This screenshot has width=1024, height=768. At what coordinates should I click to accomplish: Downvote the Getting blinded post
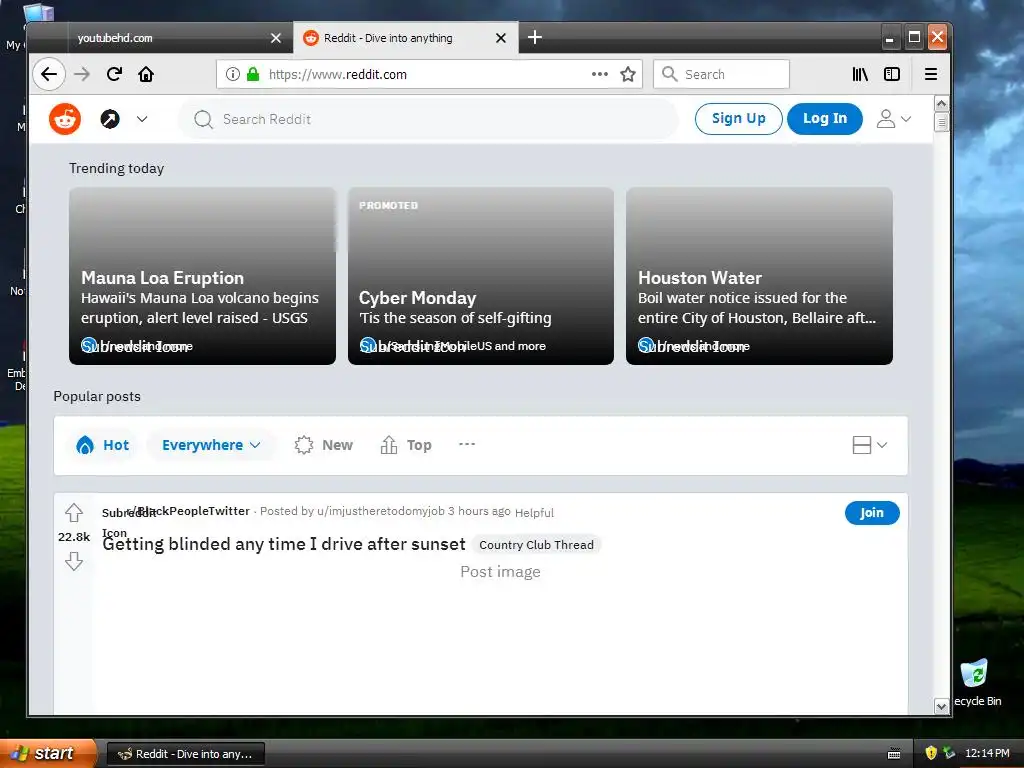(x=74, y=560)
